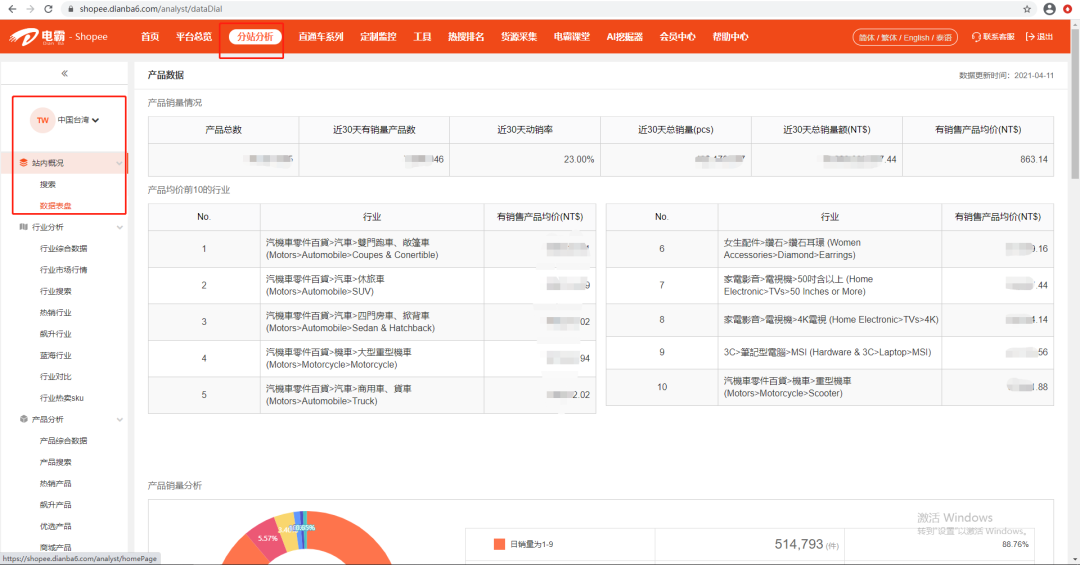This screenshot has height=565, width=1080.
Task: Click the TW region avatar badge
Action: coord(43,120)
